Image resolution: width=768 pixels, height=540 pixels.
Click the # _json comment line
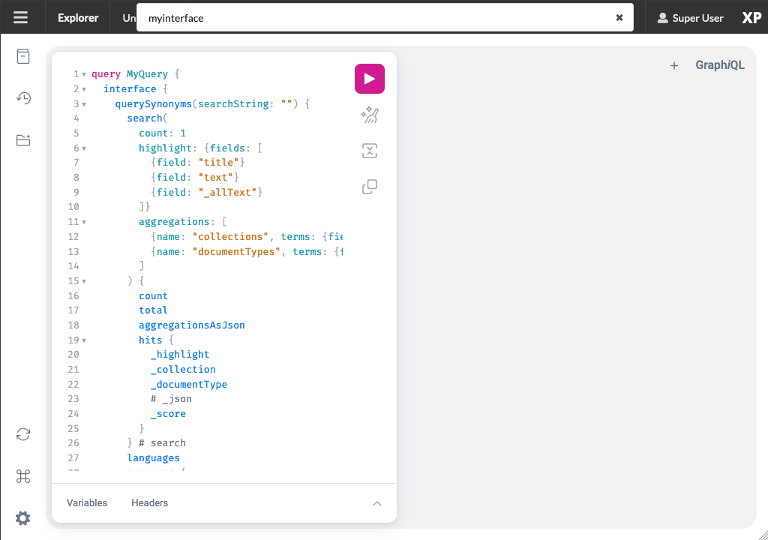pos(171,399)
